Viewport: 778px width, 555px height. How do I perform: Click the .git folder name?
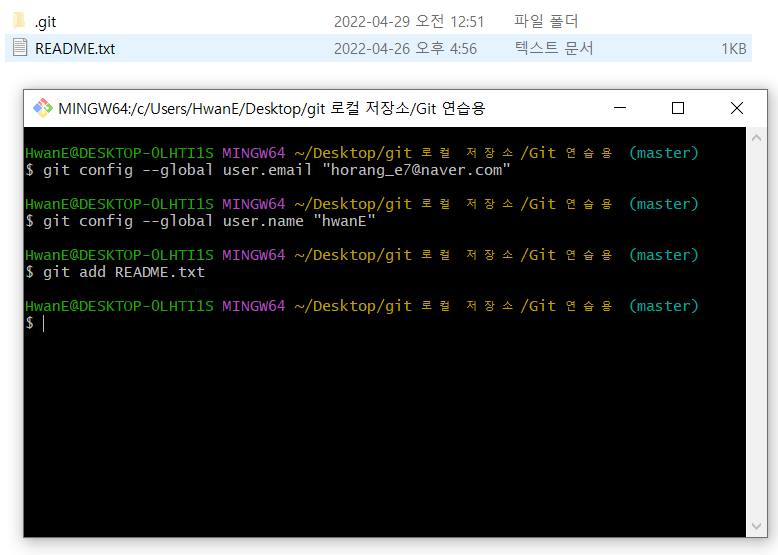point(46,22)
